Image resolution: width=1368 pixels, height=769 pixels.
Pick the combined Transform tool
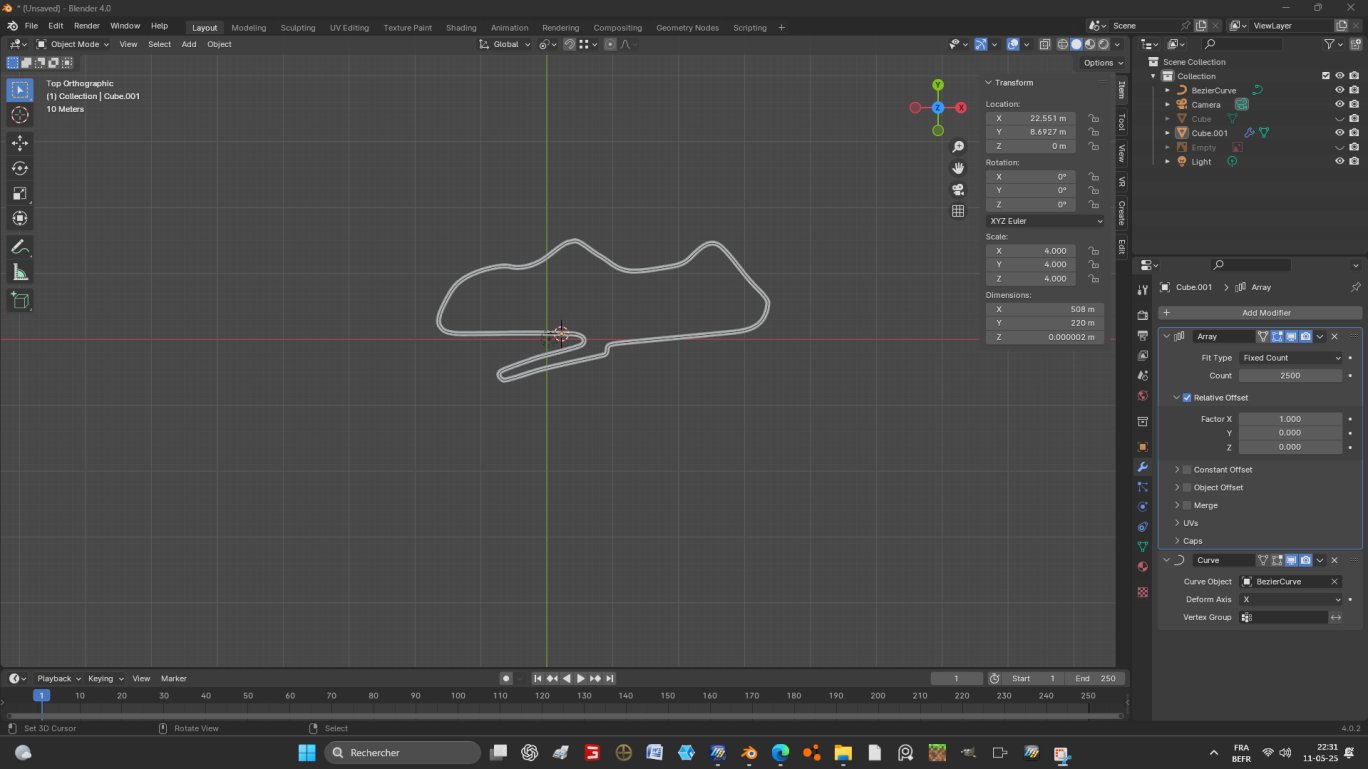(20, 218)
